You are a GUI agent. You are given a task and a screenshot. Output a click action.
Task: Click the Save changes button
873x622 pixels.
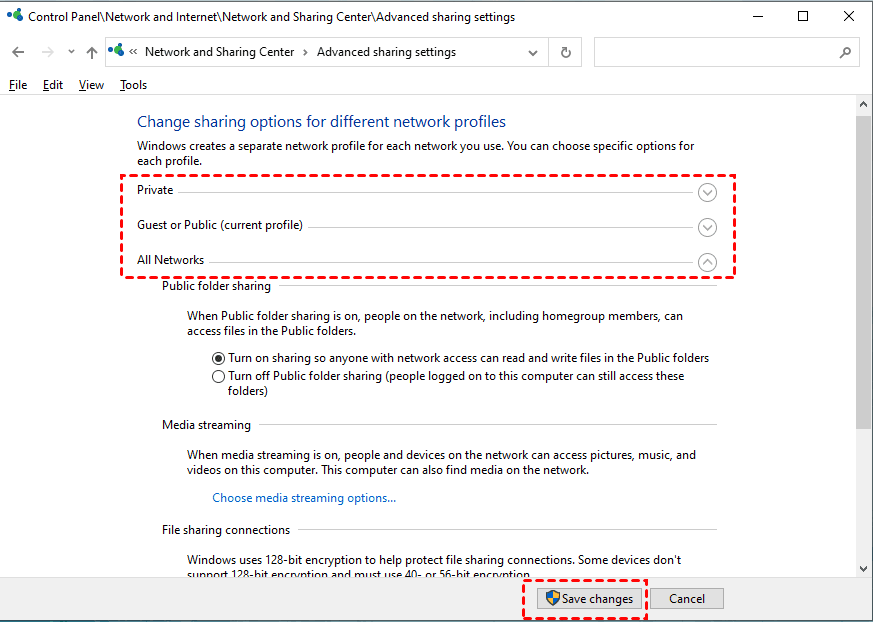tap(588, 599)
